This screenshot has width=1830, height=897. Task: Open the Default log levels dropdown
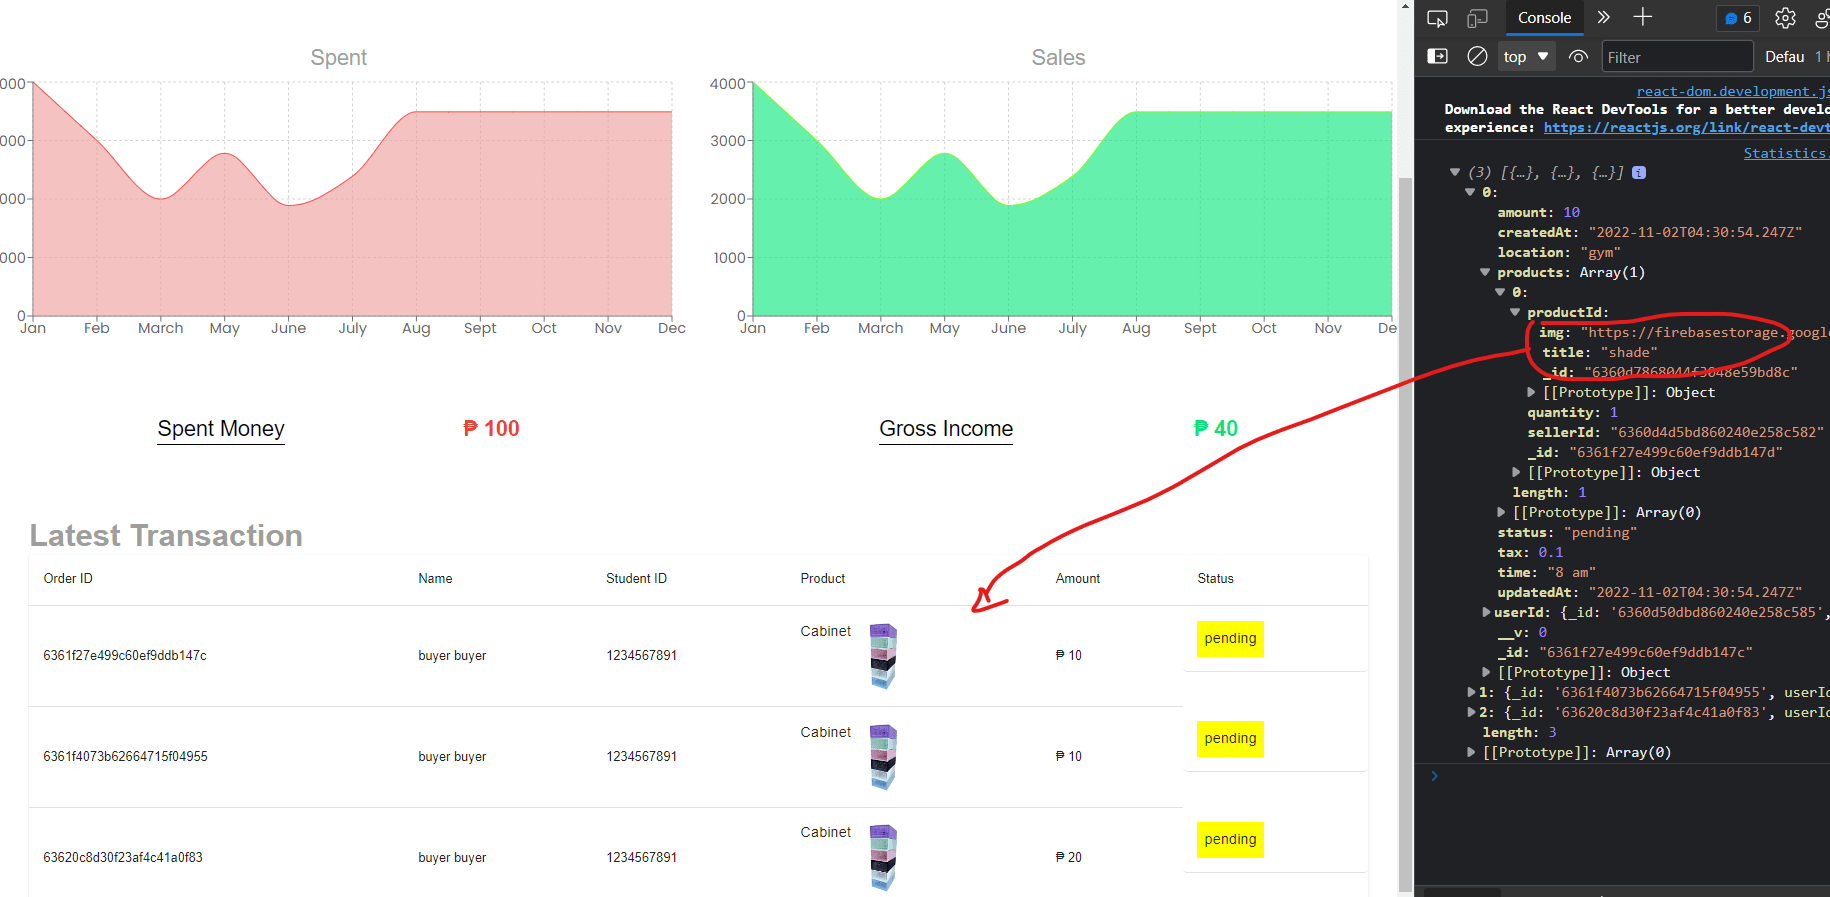pos(1785,57)
